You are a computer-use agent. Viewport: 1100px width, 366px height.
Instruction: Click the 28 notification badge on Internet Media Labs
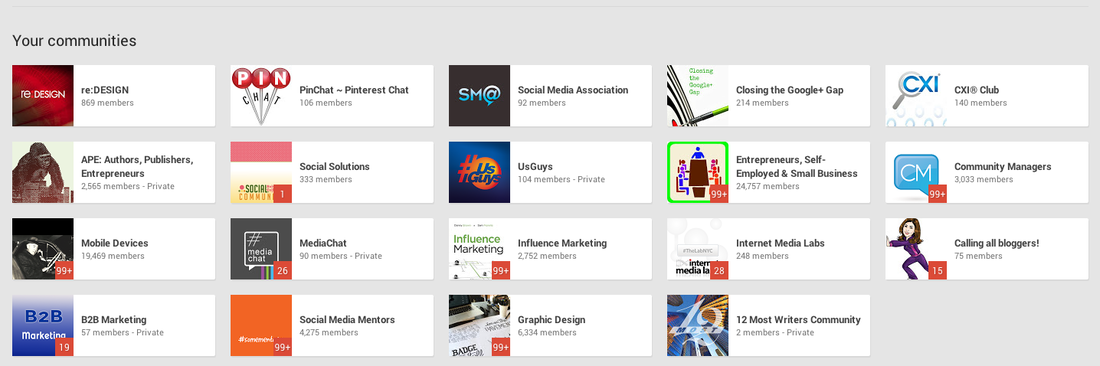pos(719,271)
